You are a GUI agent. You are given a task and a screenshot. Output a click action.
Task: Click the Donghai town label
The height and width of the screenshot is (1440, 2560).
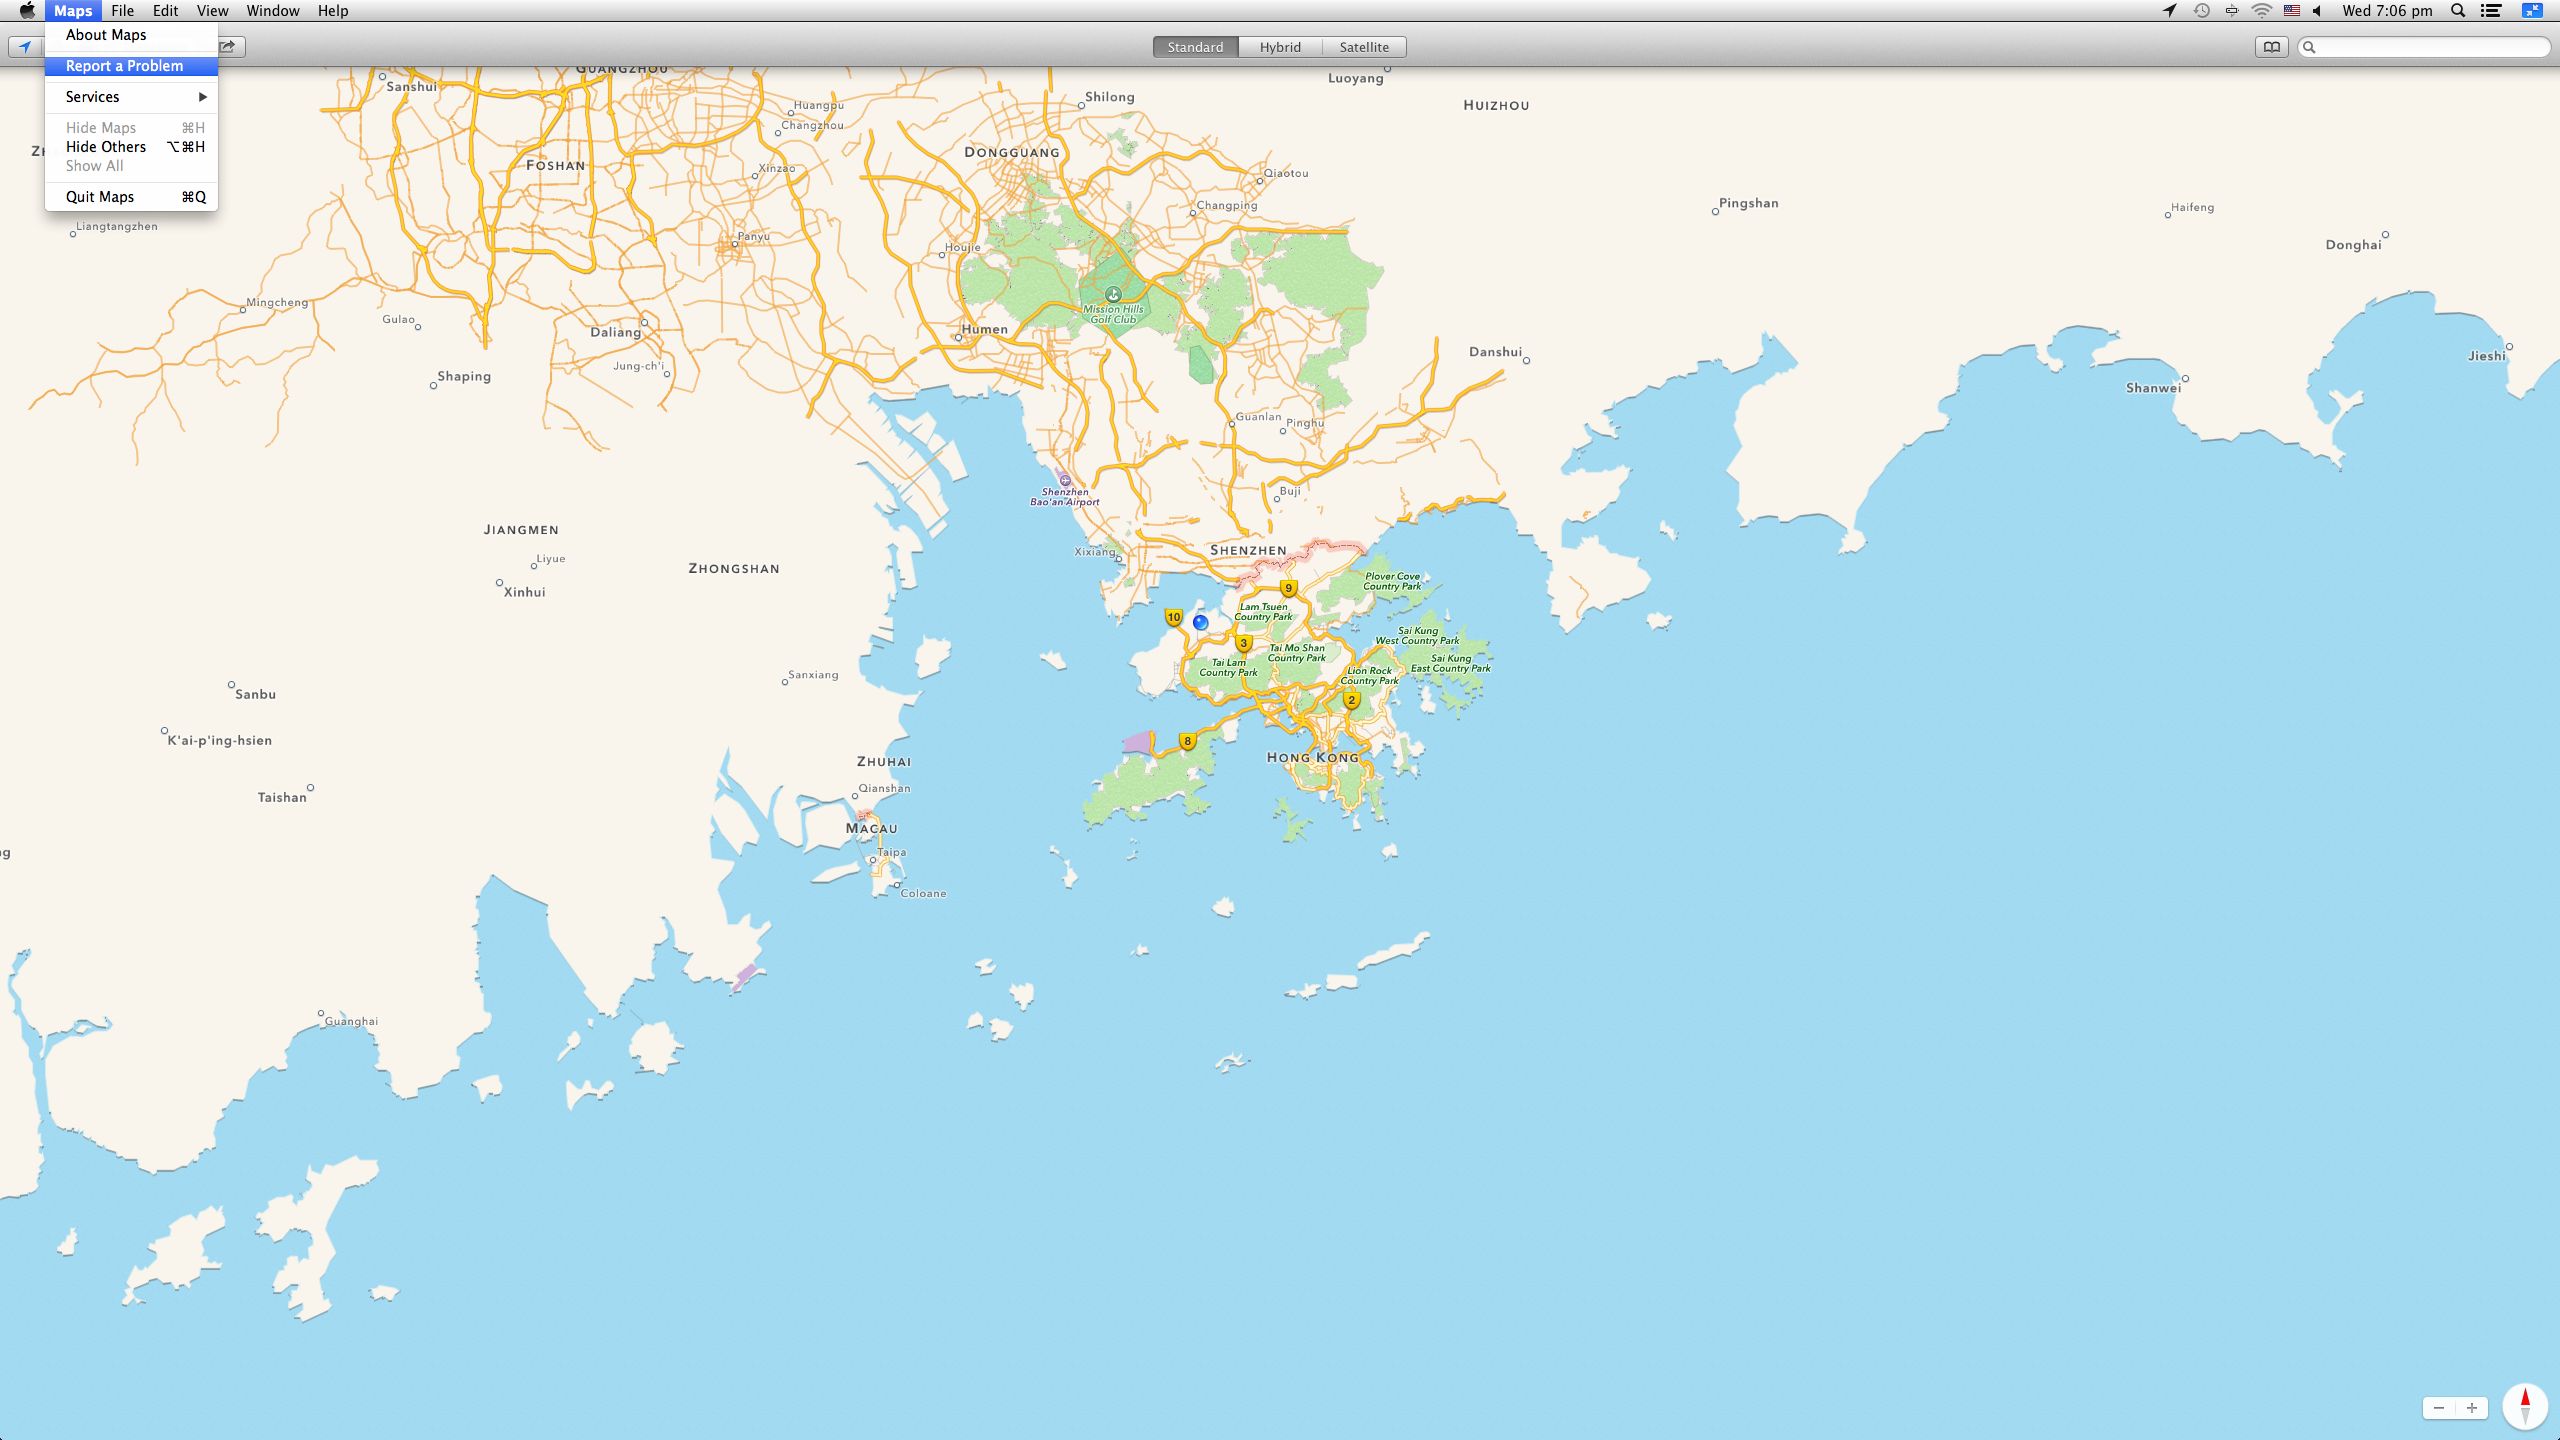(x=2353, y=245)
